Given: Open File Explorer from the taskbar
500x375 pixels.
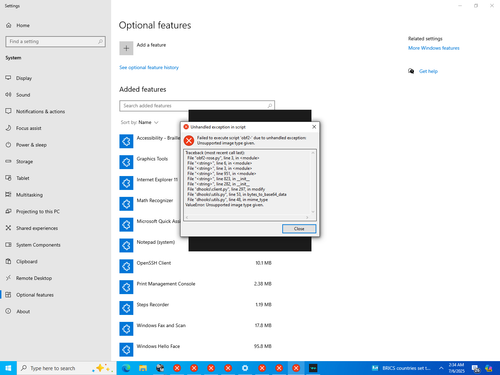Looking at the screenshot, I should click(x=143, y=368).
